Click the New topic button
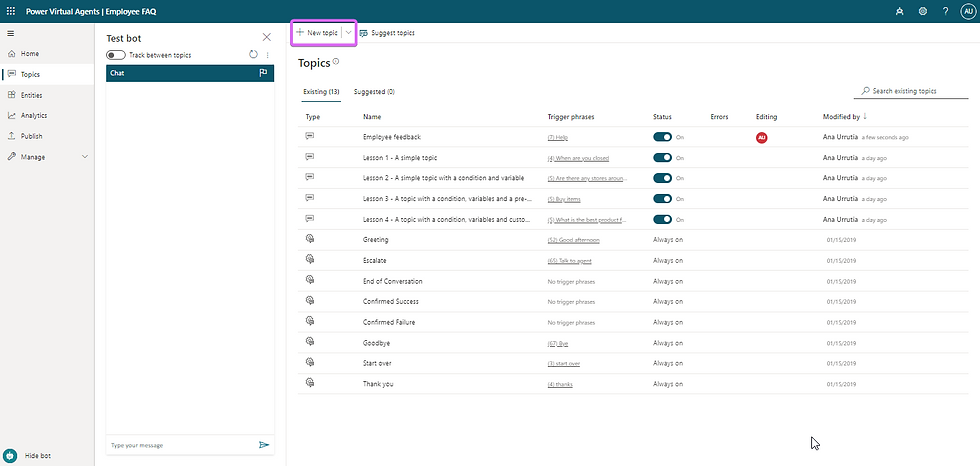The image size is (980, 466). click(x=317, y=32)
